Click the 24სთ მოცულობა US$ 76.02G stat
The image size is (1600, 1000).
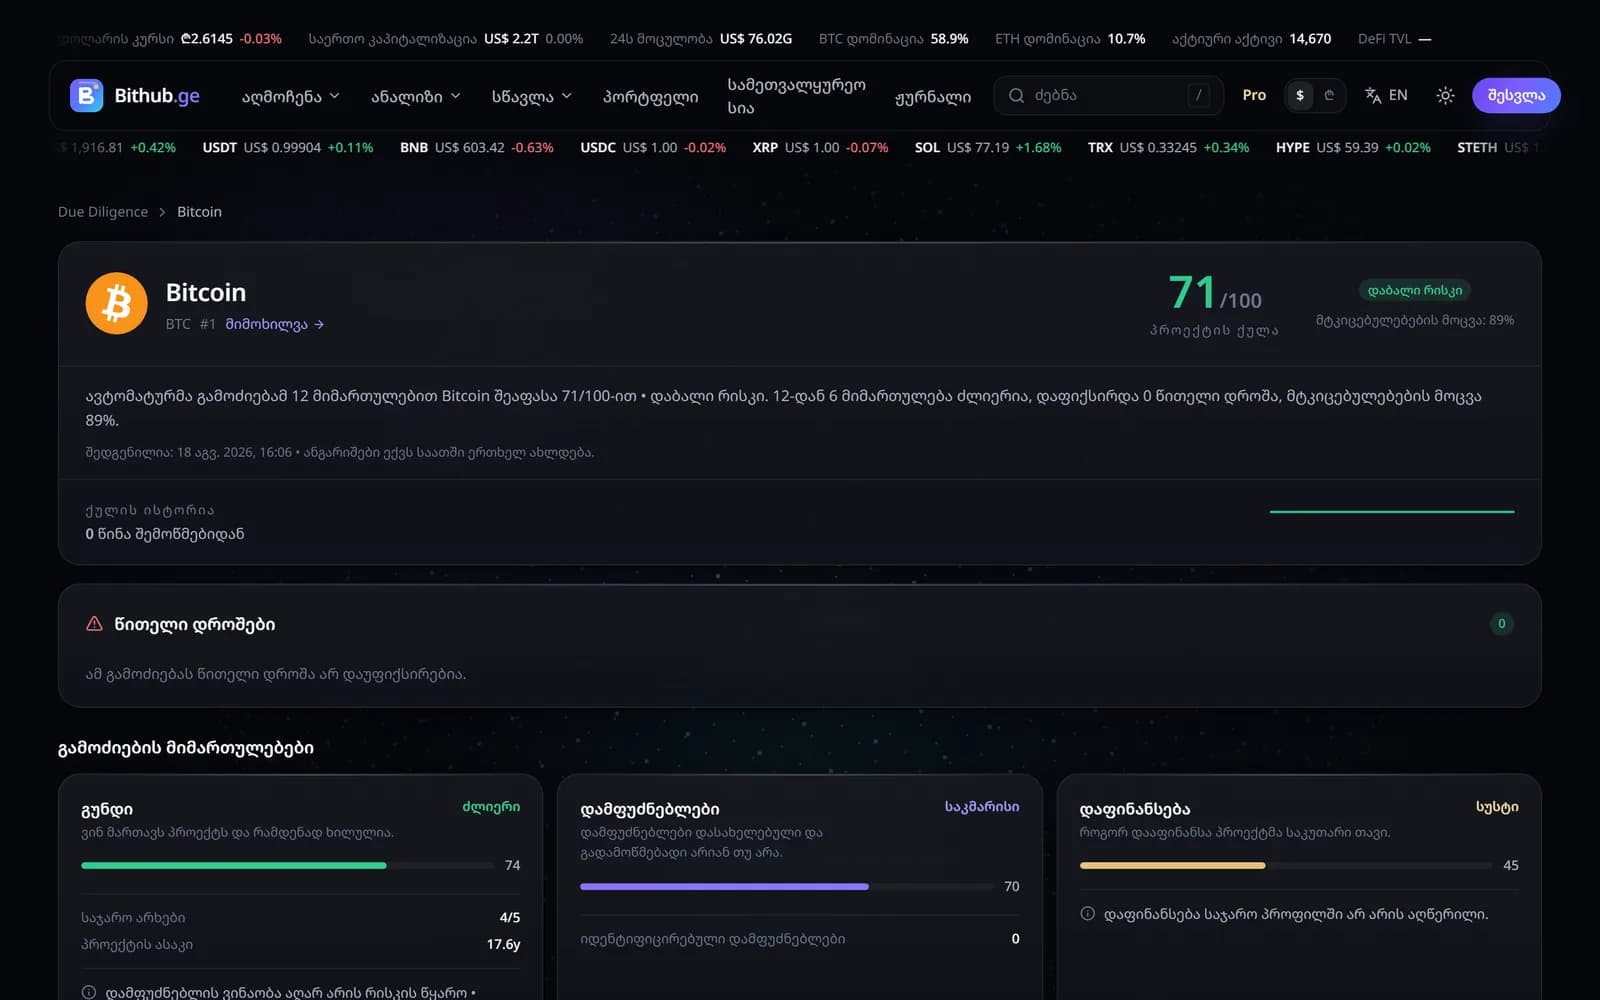[x=701, y=39]
